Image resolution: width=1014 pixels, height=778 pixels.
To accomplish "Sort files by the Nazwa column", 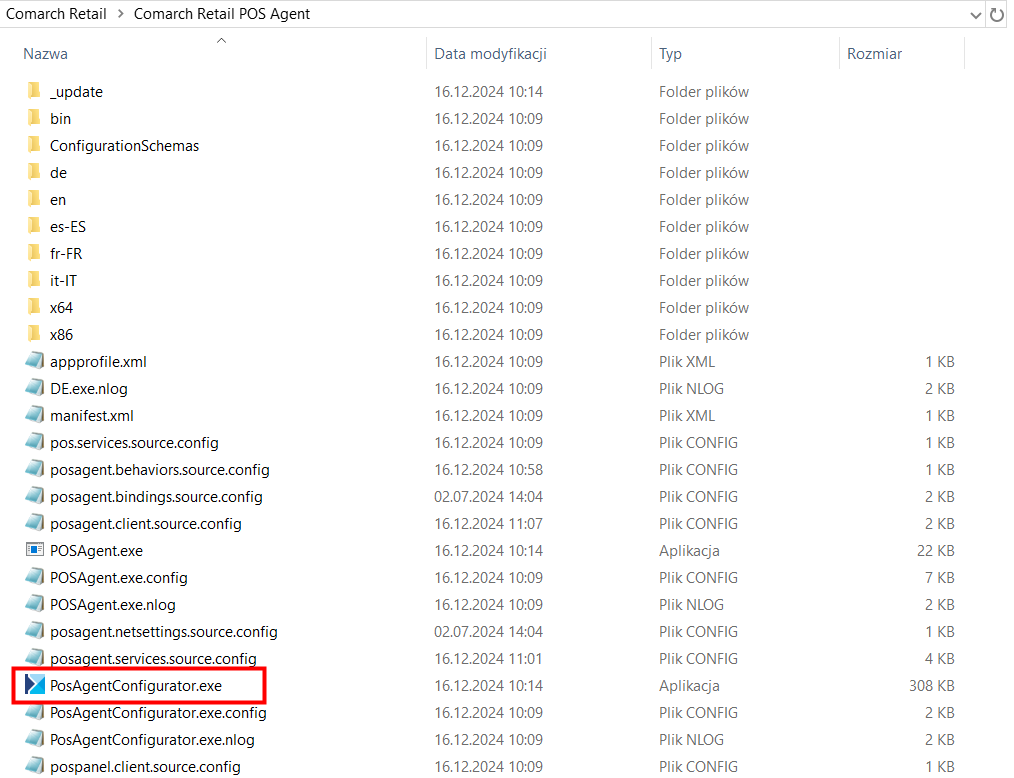I will 45,54.
